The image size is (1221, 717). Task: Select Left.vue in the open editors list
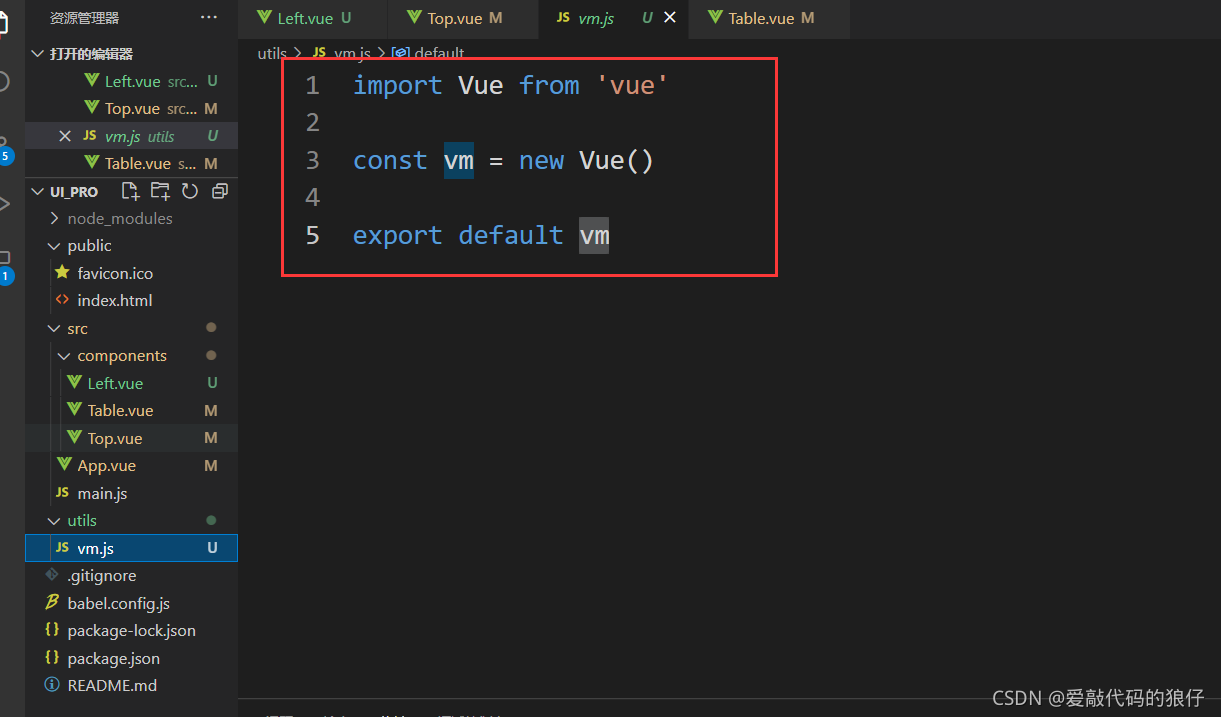point(131,81)
